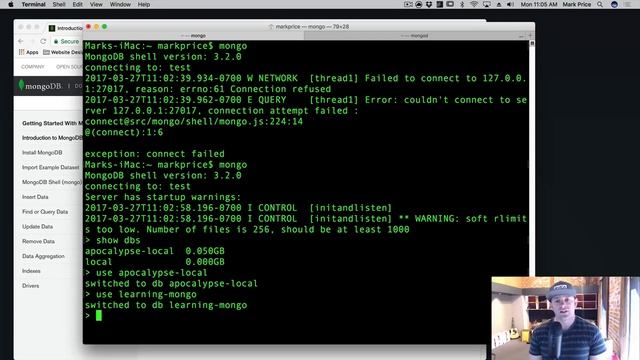Open Getting Started With MongoDB heading link
Viewport: 640px width, 360px height.
pos(52,123)
